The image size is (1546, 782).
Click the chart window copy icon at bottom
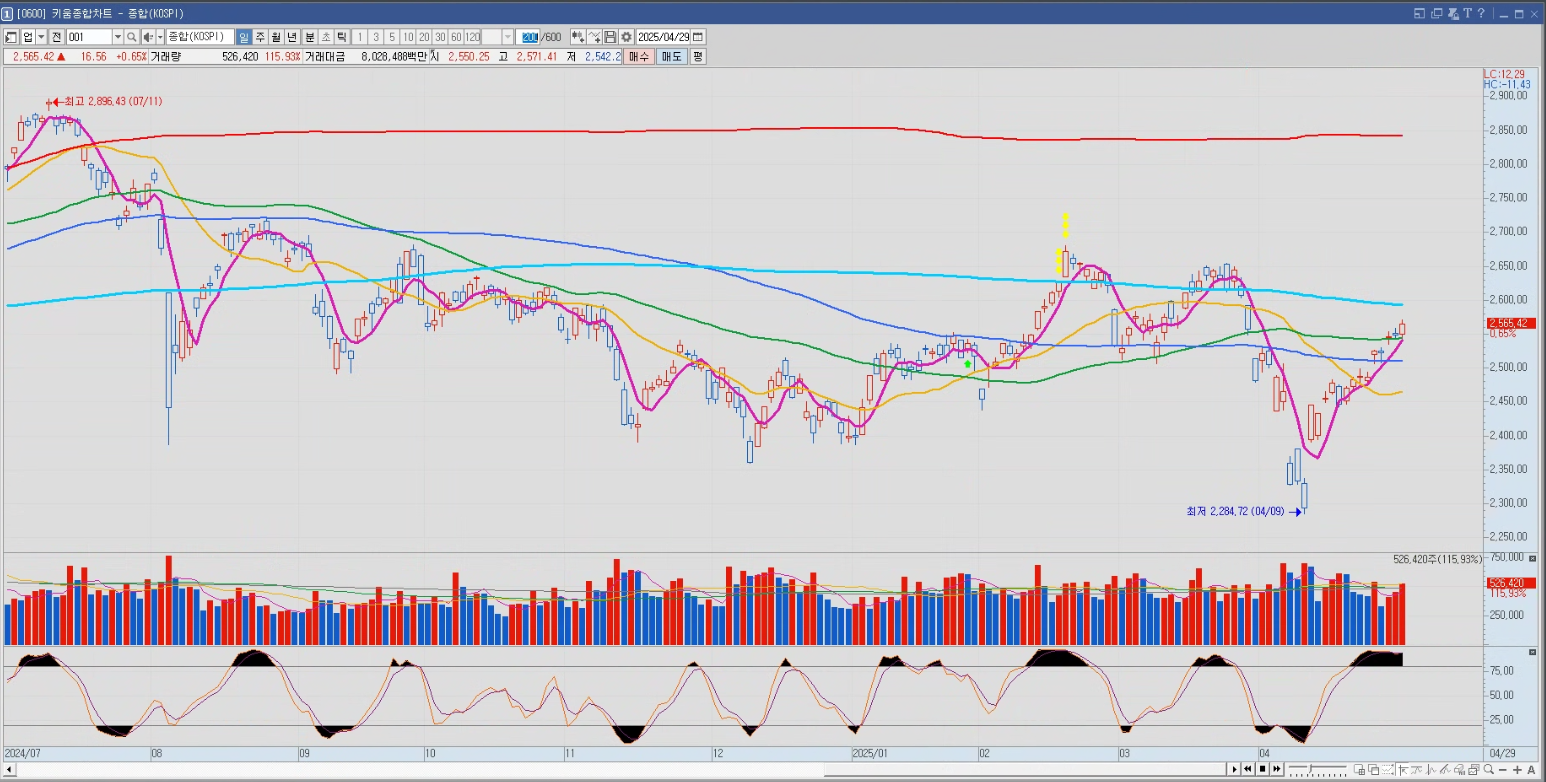(x=1473, y=770)
